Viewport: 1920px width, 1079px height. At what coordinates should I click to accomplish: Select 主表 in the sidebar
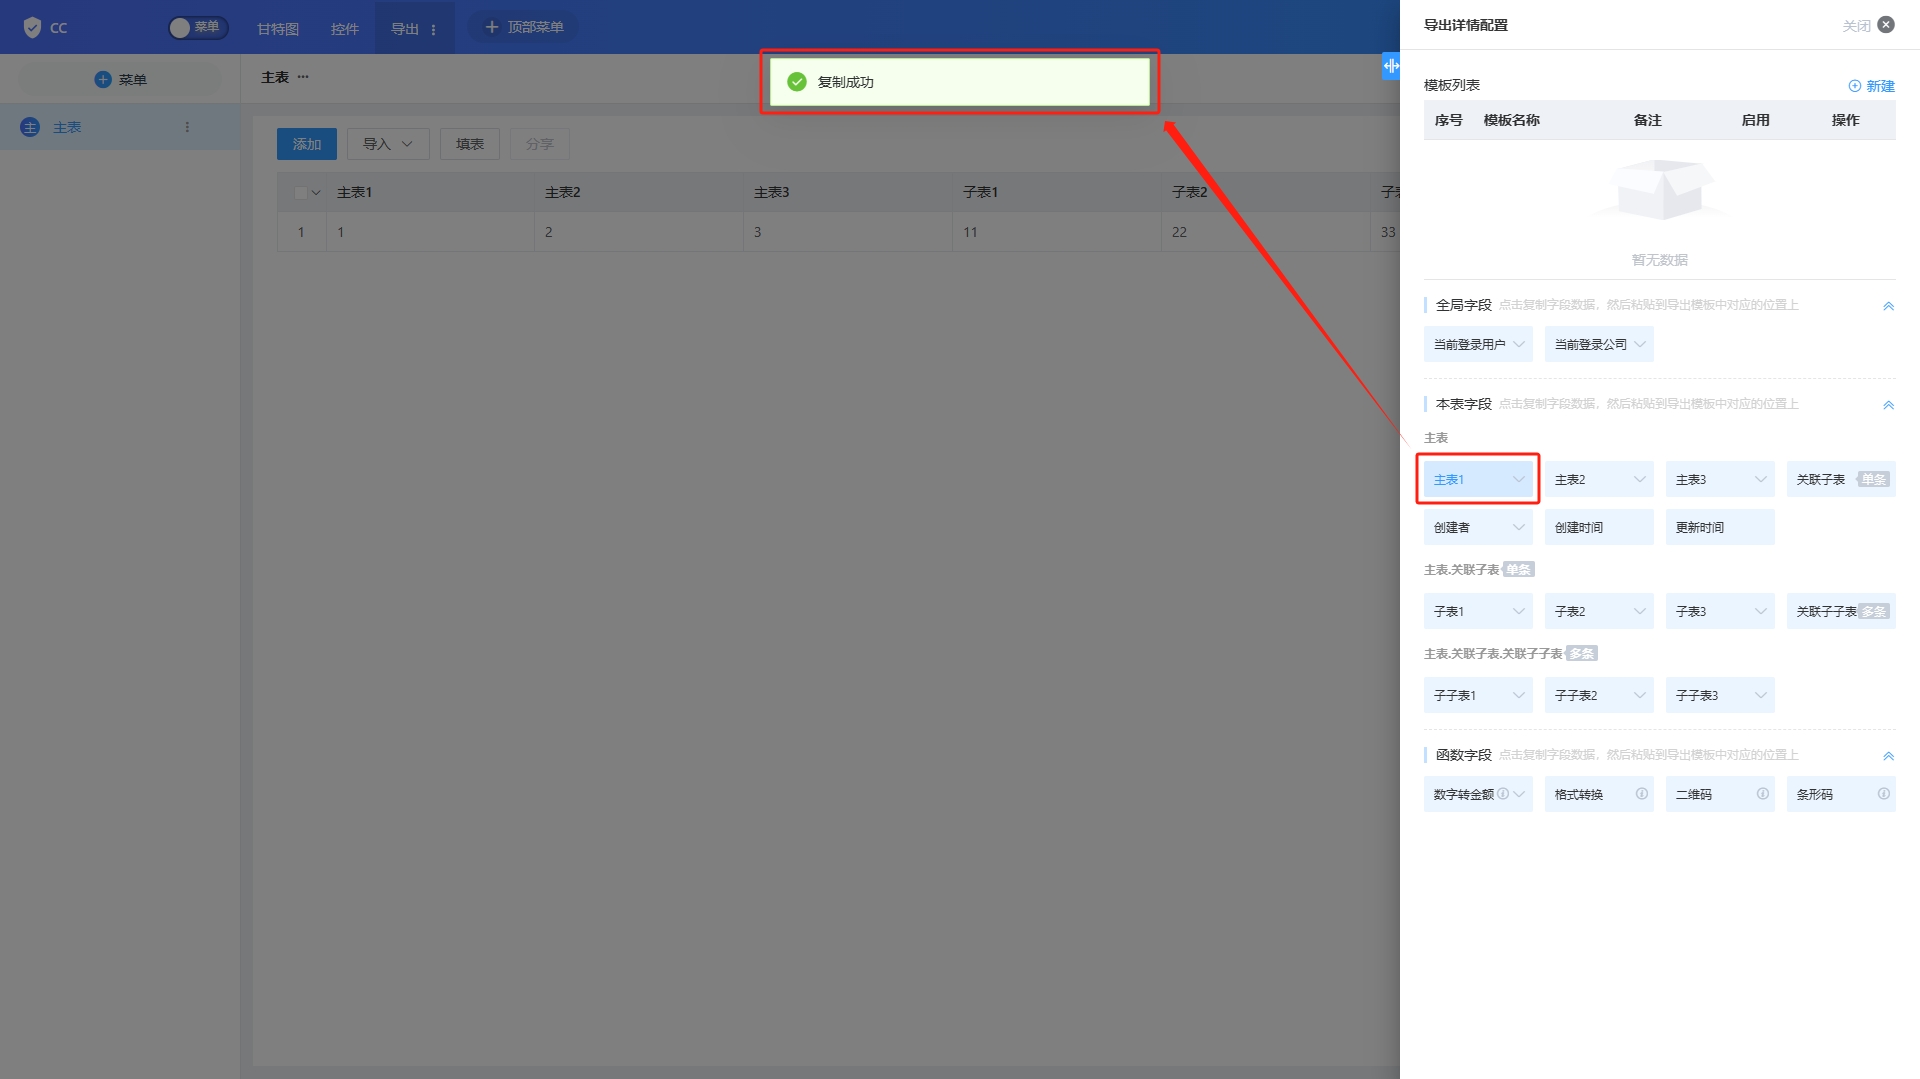pyautogui.click(x=120, y=127)
